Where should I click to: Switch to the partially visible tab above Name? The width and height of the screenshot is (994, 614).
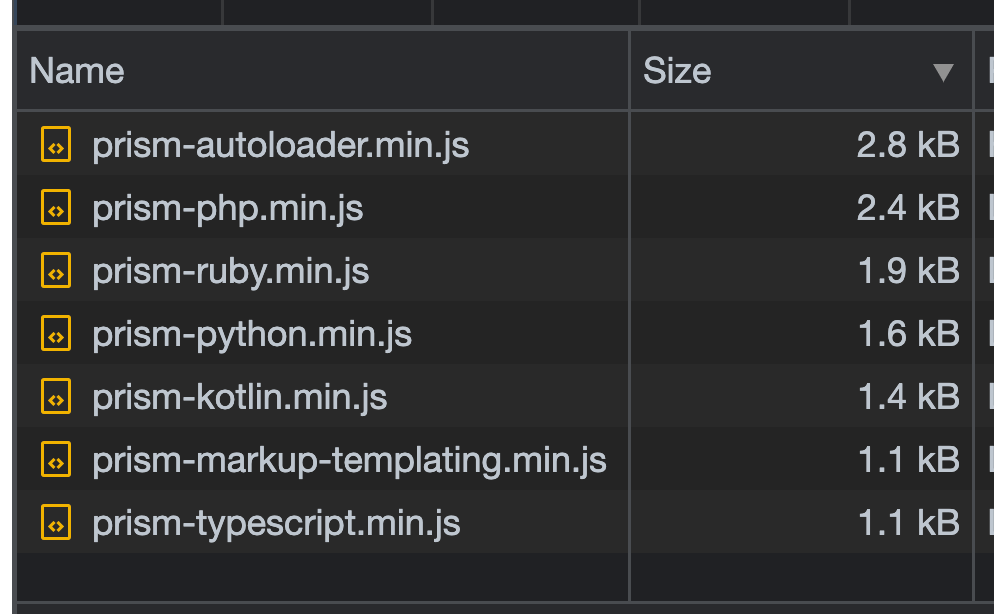pos(120,11)
